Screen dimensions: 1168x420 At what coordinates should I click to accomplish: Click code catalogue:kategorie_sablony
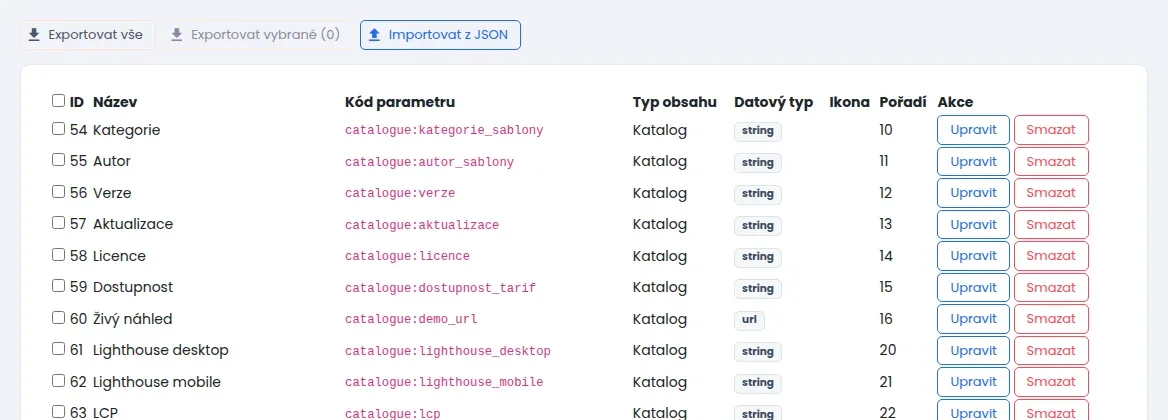click(x=444, y=130)
